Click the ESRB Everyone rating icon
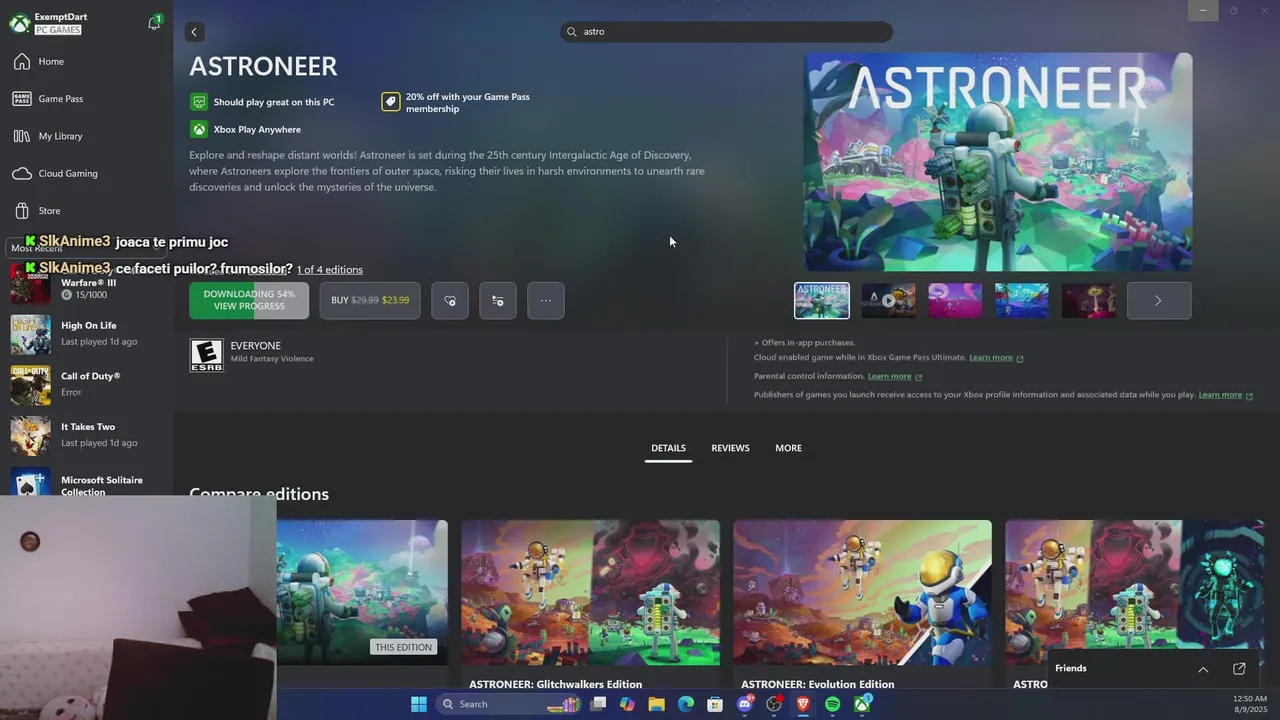The width and height of the screenshot is (1280, 720). click(206, 355)
